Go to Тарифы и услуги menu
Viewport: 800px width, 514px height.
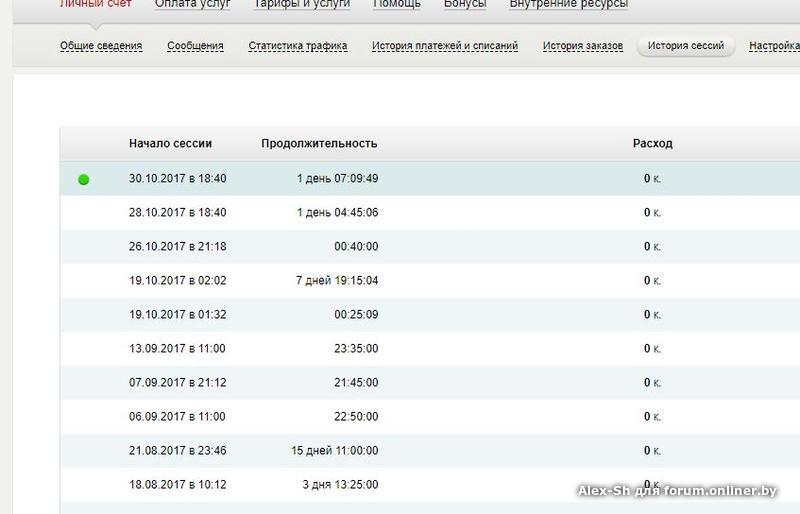click(x=302, y=4)
